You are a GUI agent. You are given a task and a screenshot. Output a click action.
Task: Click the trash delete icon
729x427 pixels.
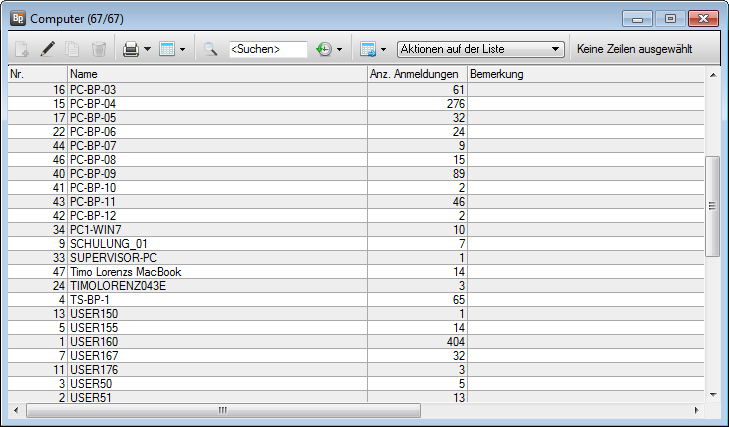coord(99,48)
